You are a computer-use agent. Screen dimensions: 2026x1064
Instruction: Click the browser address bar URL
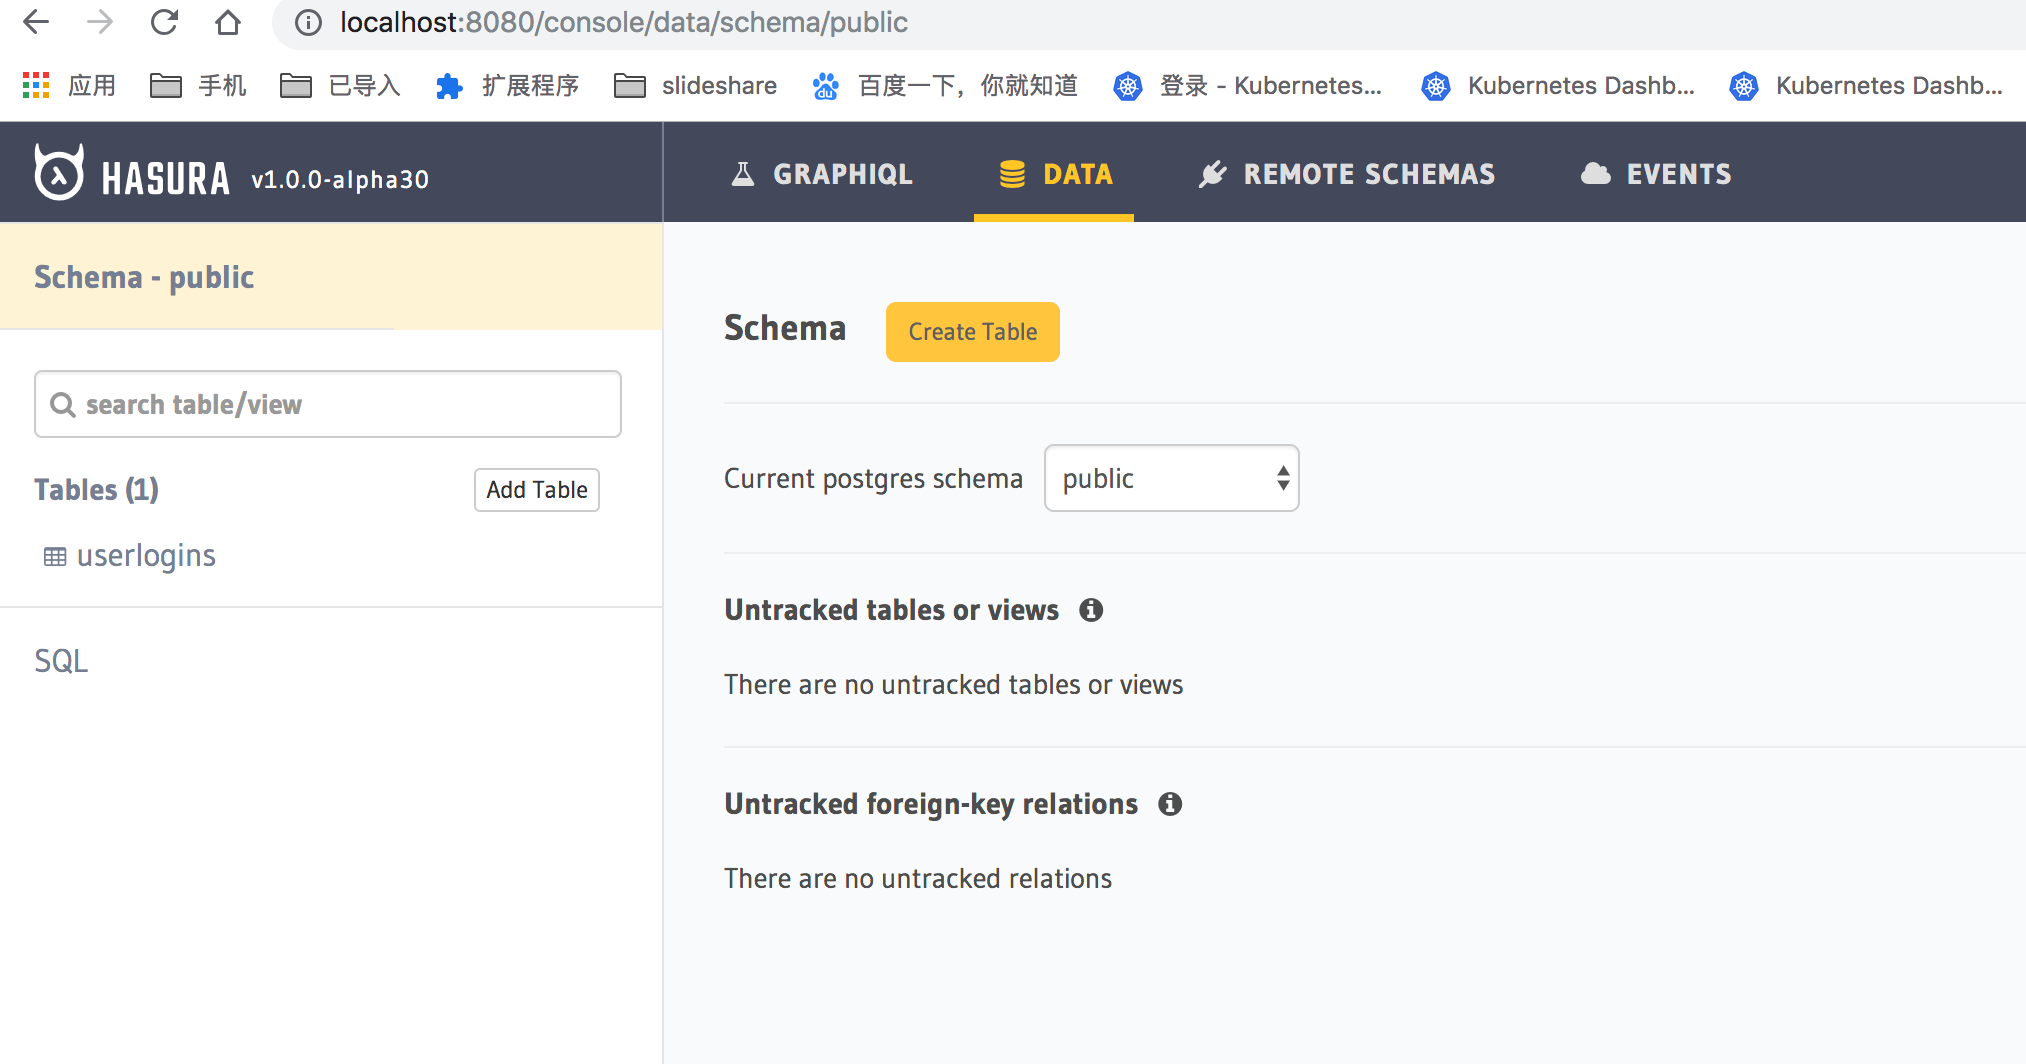pos(624,22)
